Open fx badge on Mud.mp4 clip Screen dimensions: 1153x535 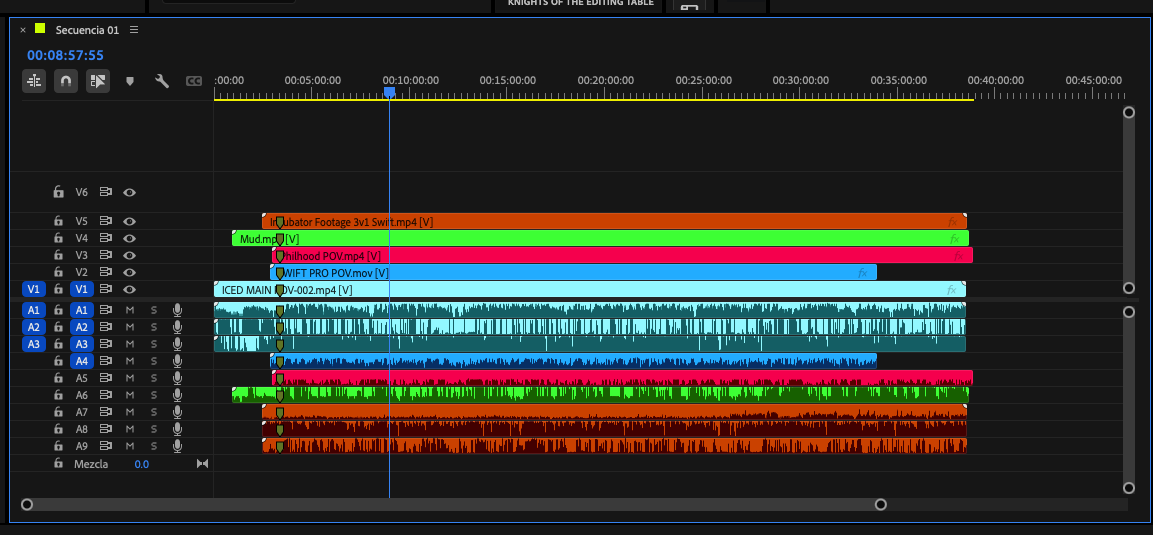point(955,238)
